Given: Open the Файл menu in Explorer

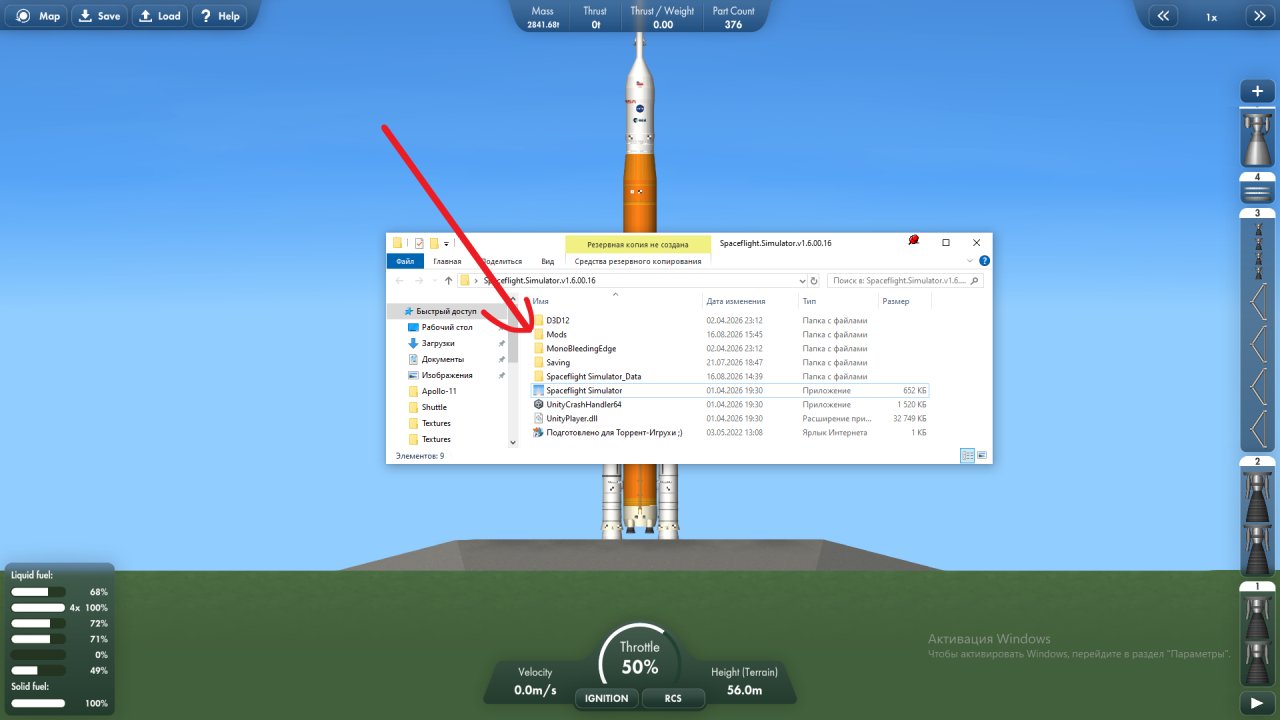Looking at the screenshot, I should 405,261.
